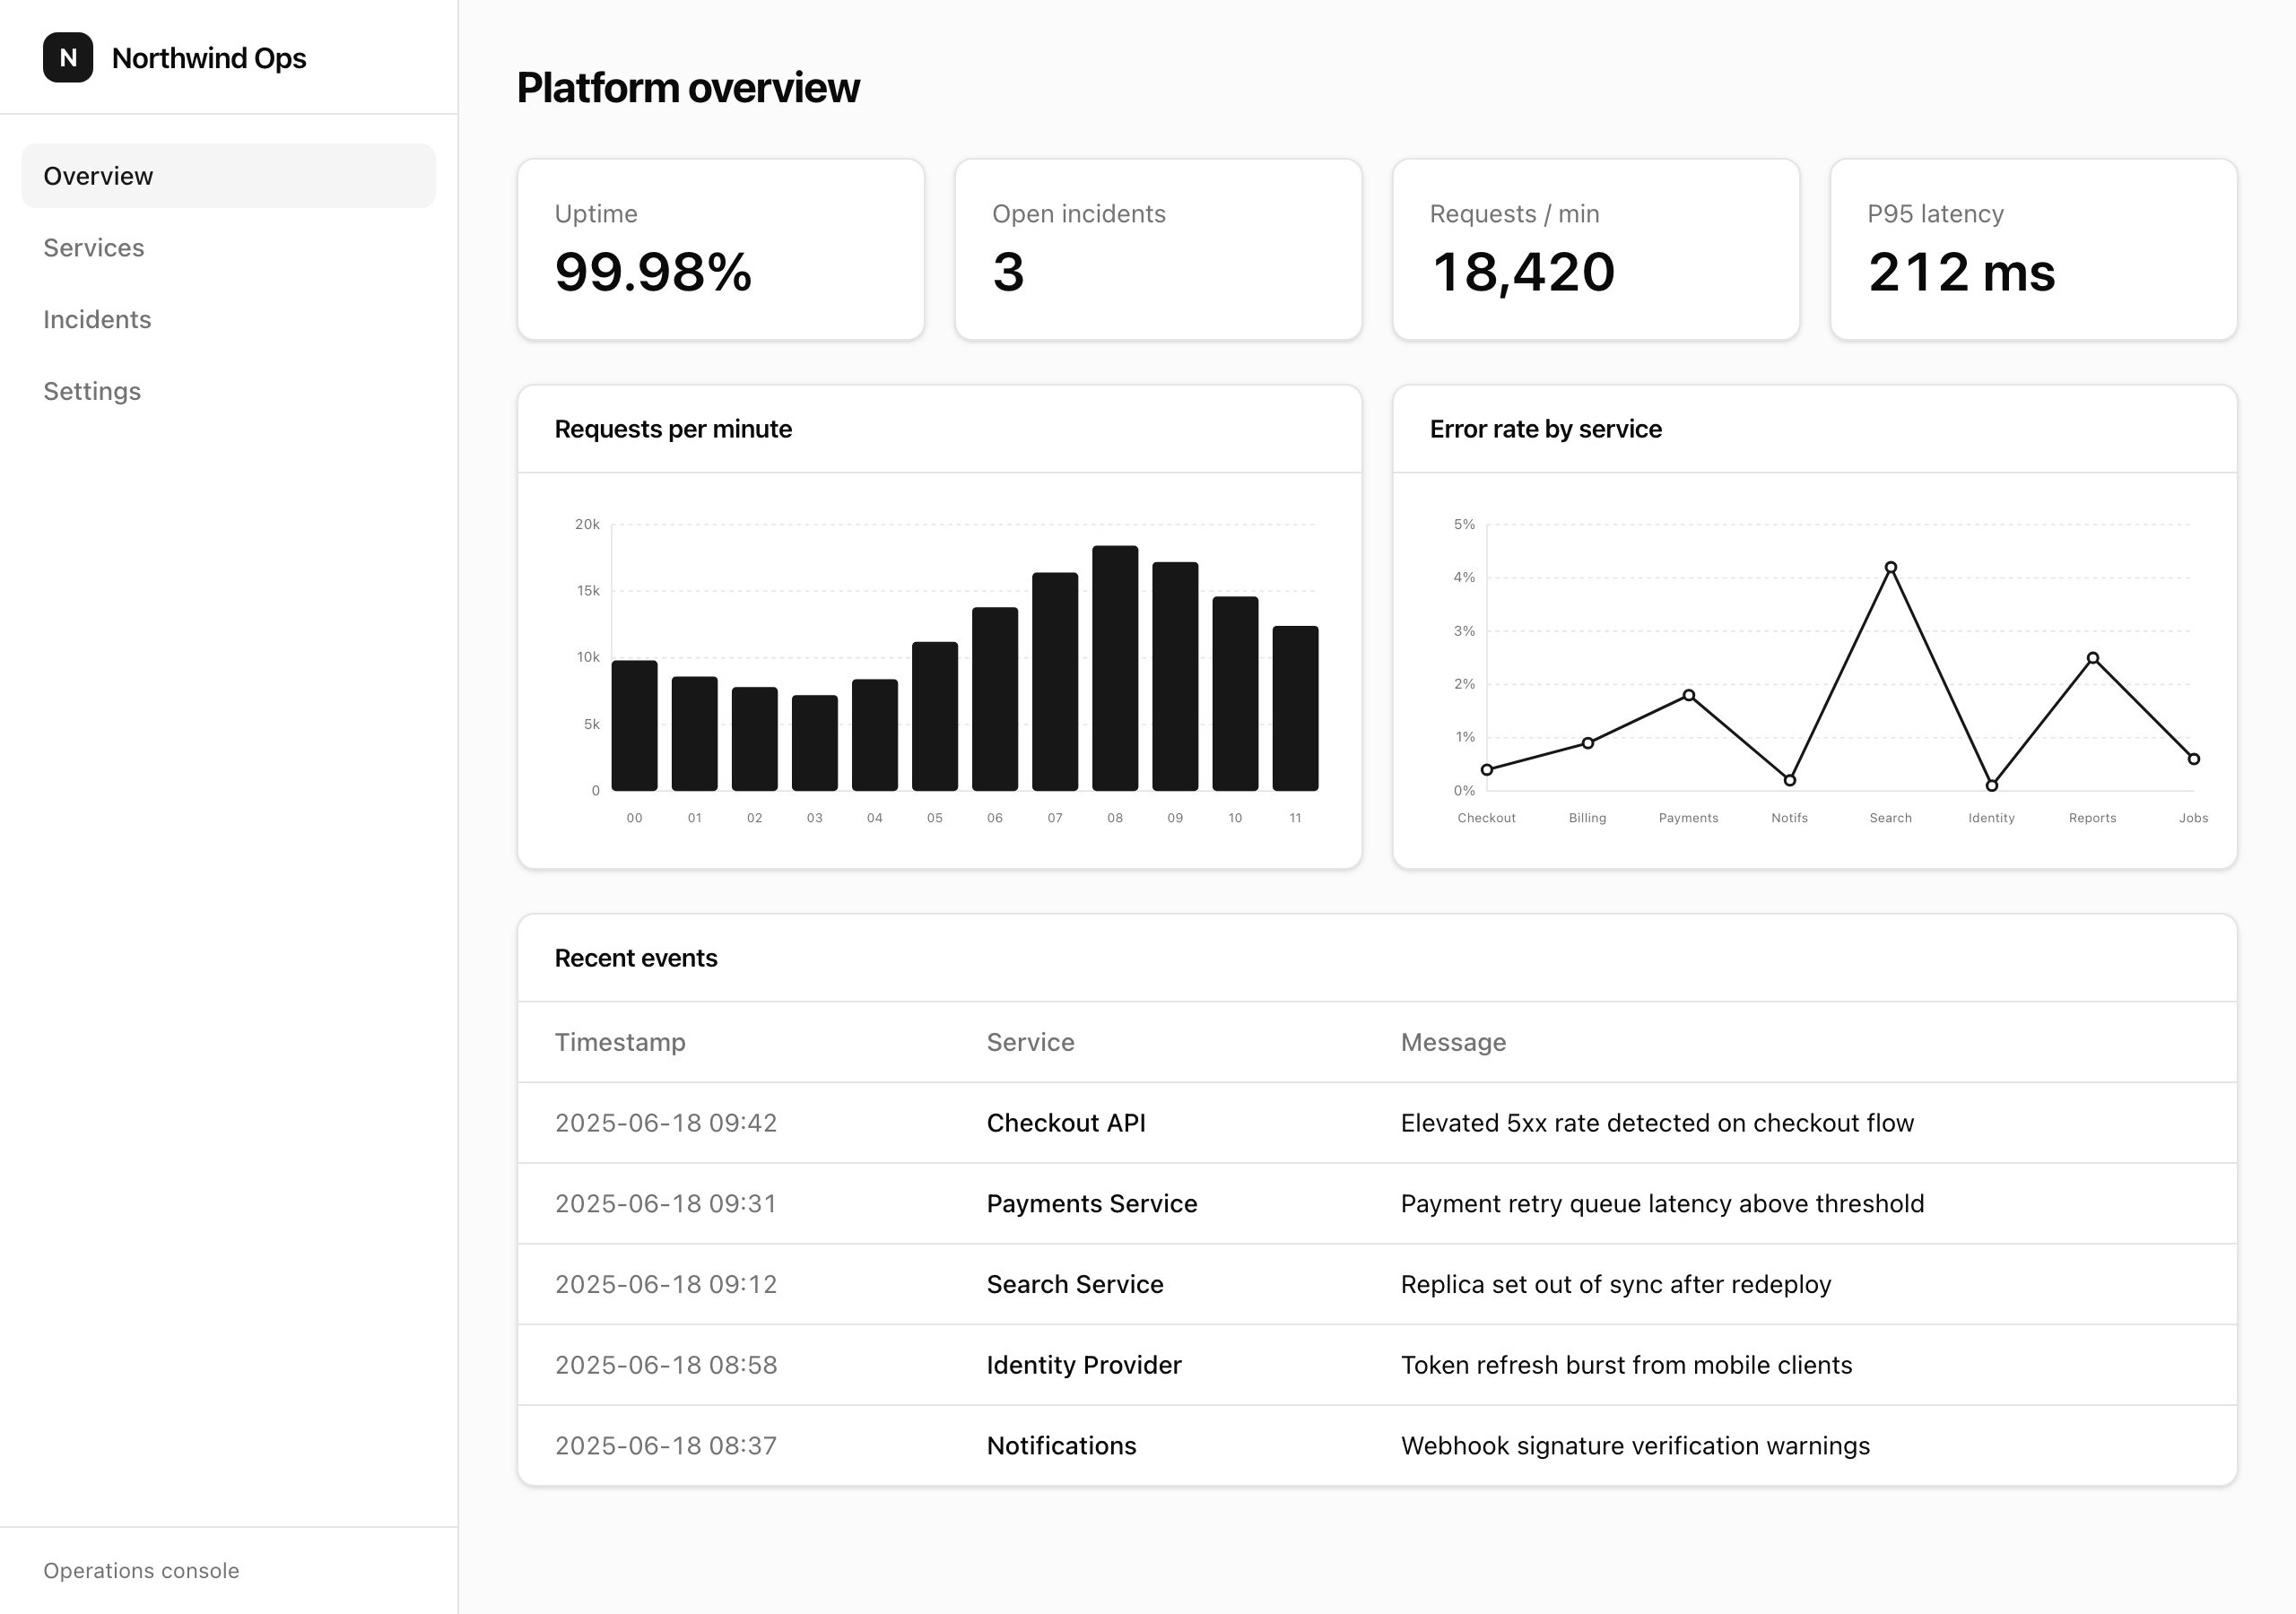Screen dimensions: 2296x1614
Task: Click the bar for hour 09
Action: click(x=1175, y=677)
